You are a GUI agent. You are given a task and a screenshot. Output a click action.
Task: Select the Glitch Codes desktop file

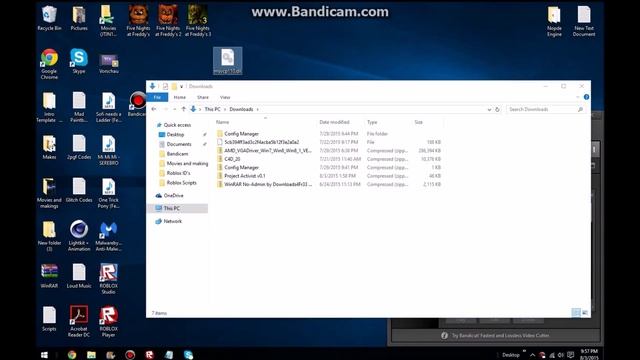[79, 190]
